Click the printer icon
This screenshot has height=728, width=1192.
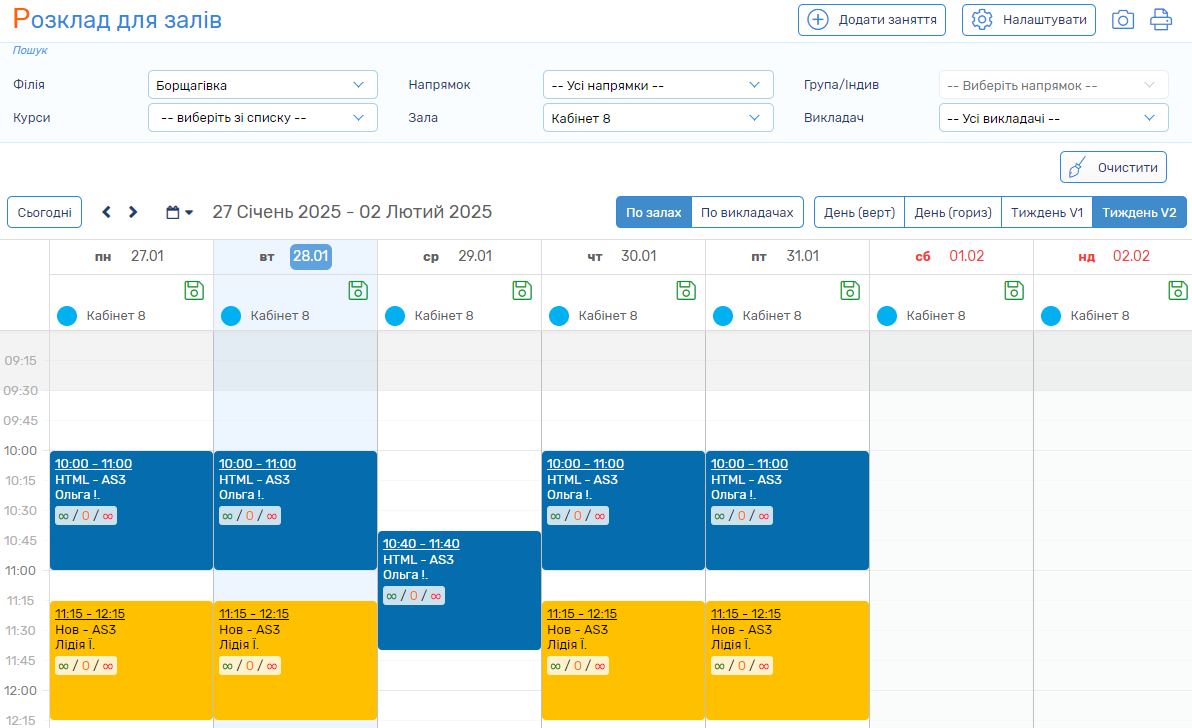click(x=1160, y=20)
